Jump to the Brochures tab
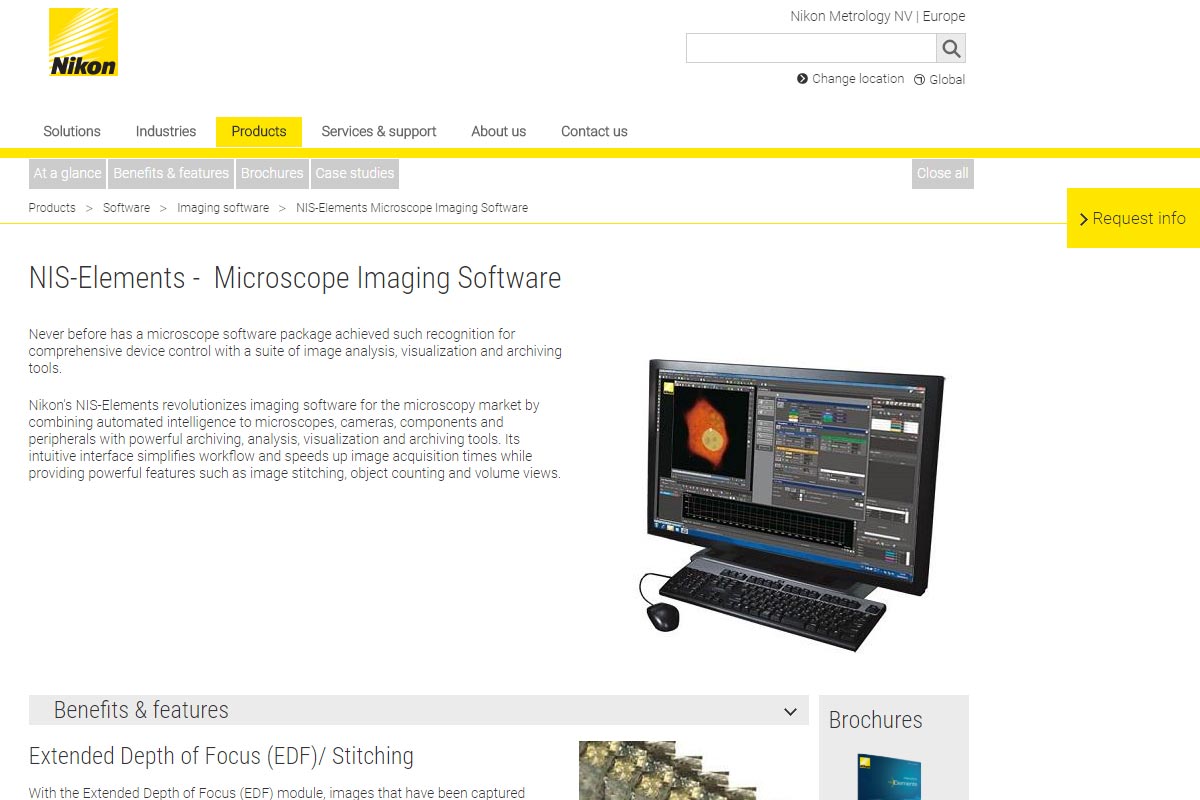Viewport: 1200px width, 800px height. click(x=272, y=173)
